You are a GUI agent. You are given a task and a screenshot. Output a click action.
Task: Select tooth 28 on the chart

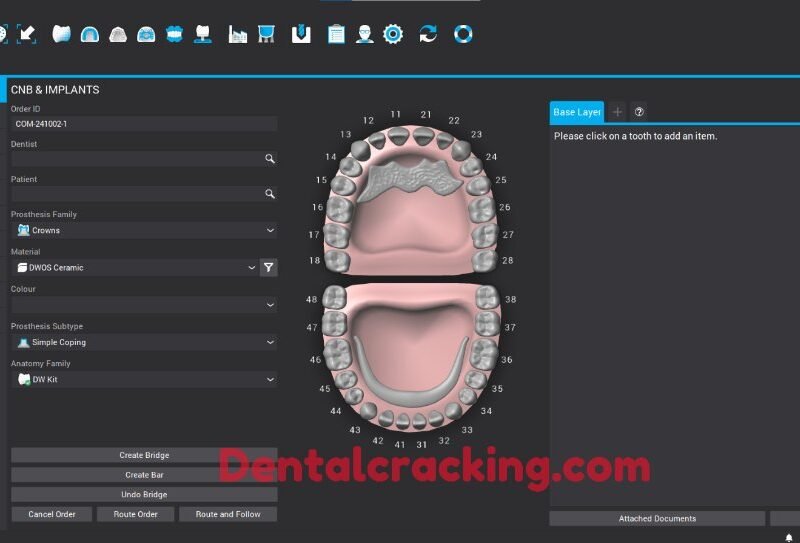(484, 260)
